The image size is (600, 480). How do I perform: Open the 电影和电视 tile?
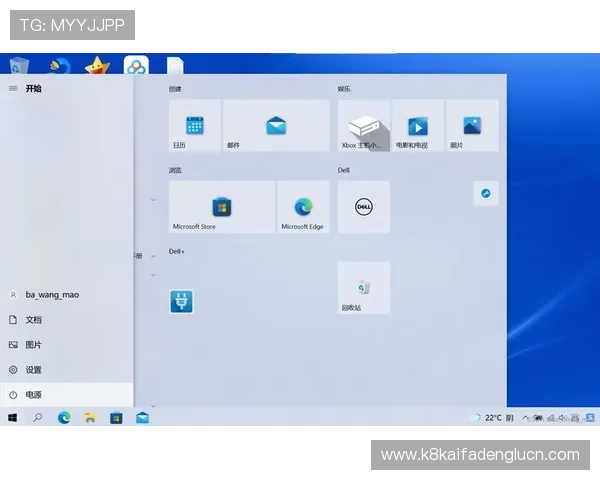(418, 126)
